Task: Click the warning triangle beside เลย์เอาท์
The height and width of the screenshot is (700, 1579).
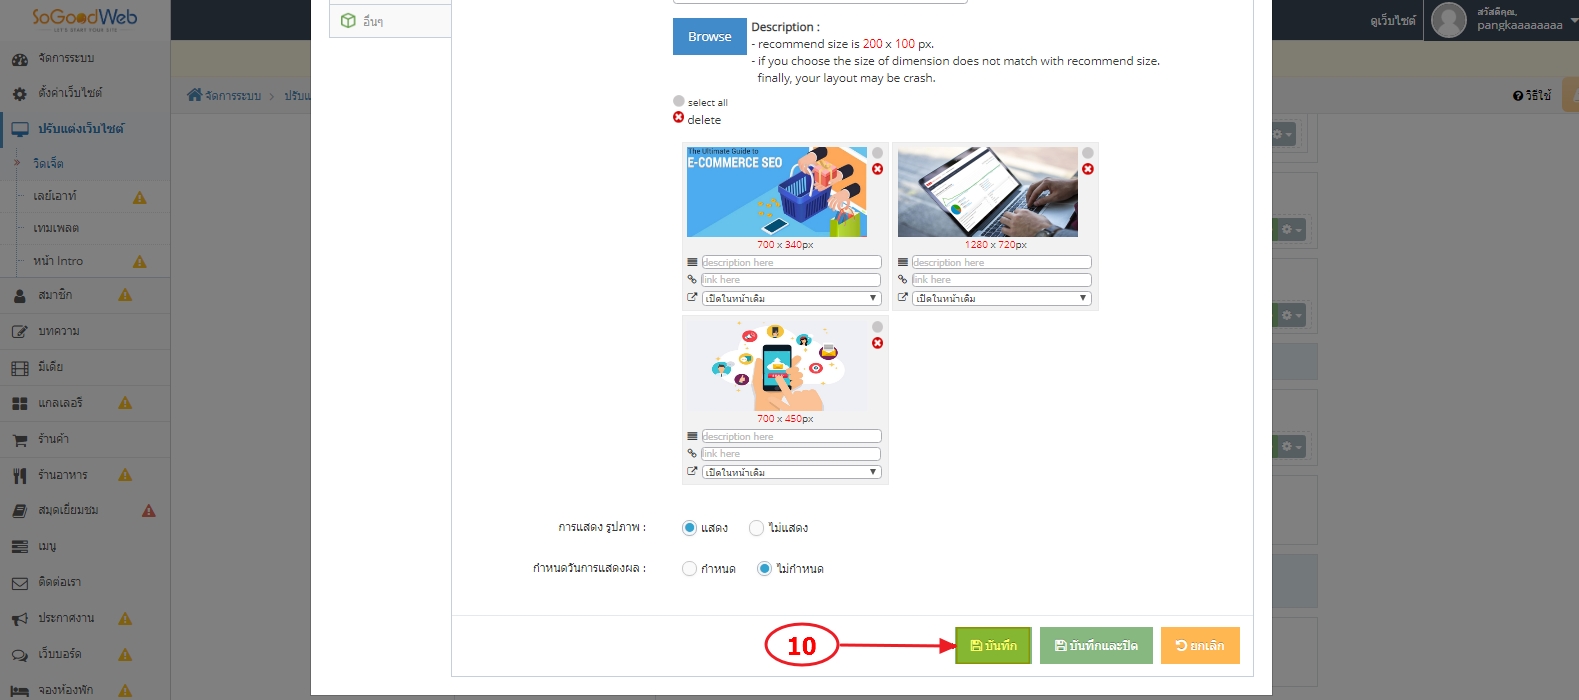Action: pos(140,197)
